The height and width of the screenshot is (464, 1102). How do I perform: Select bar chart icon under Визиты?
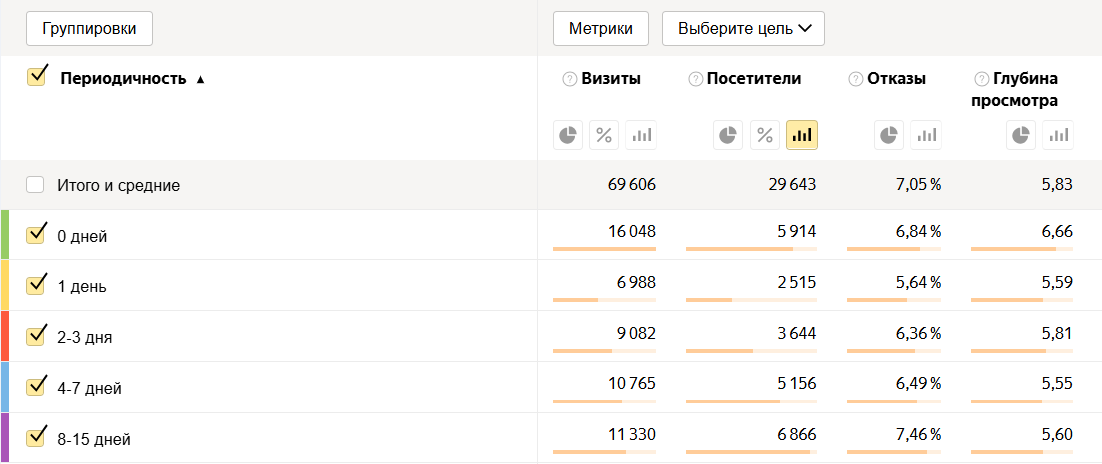tap(641, 135)
